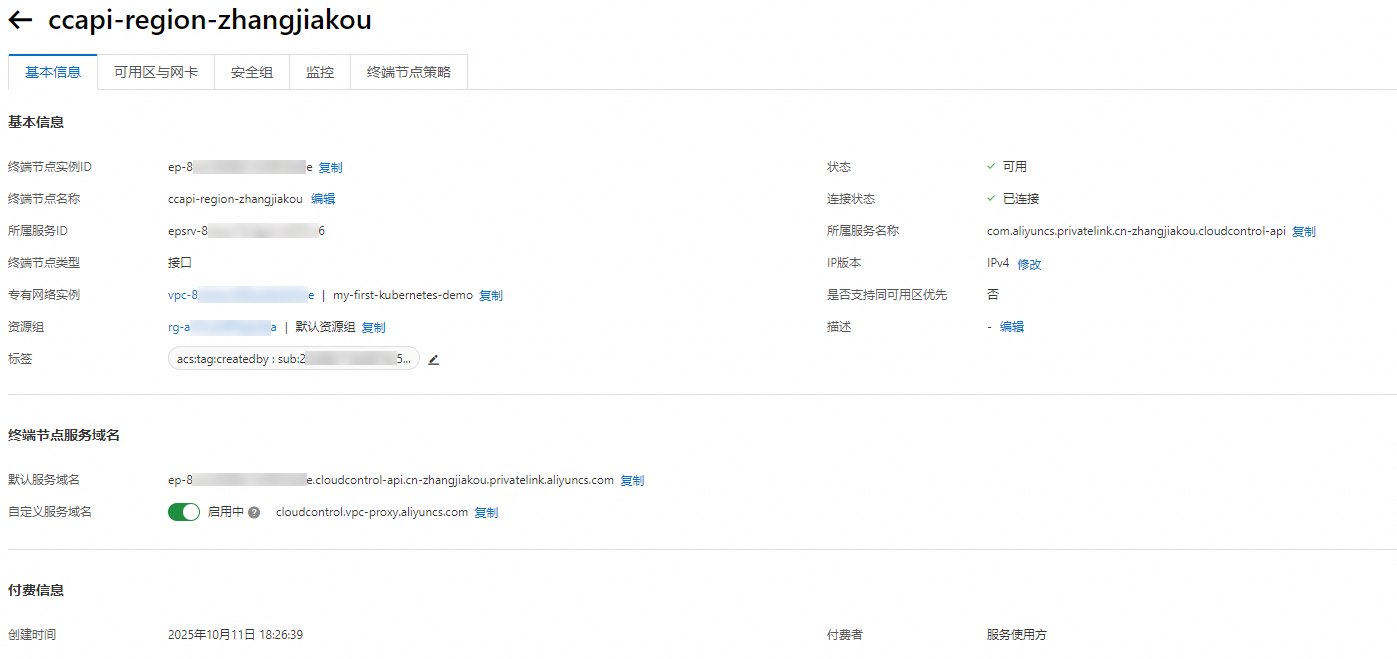Select the 已连接 connection status

coord(1021,199)
